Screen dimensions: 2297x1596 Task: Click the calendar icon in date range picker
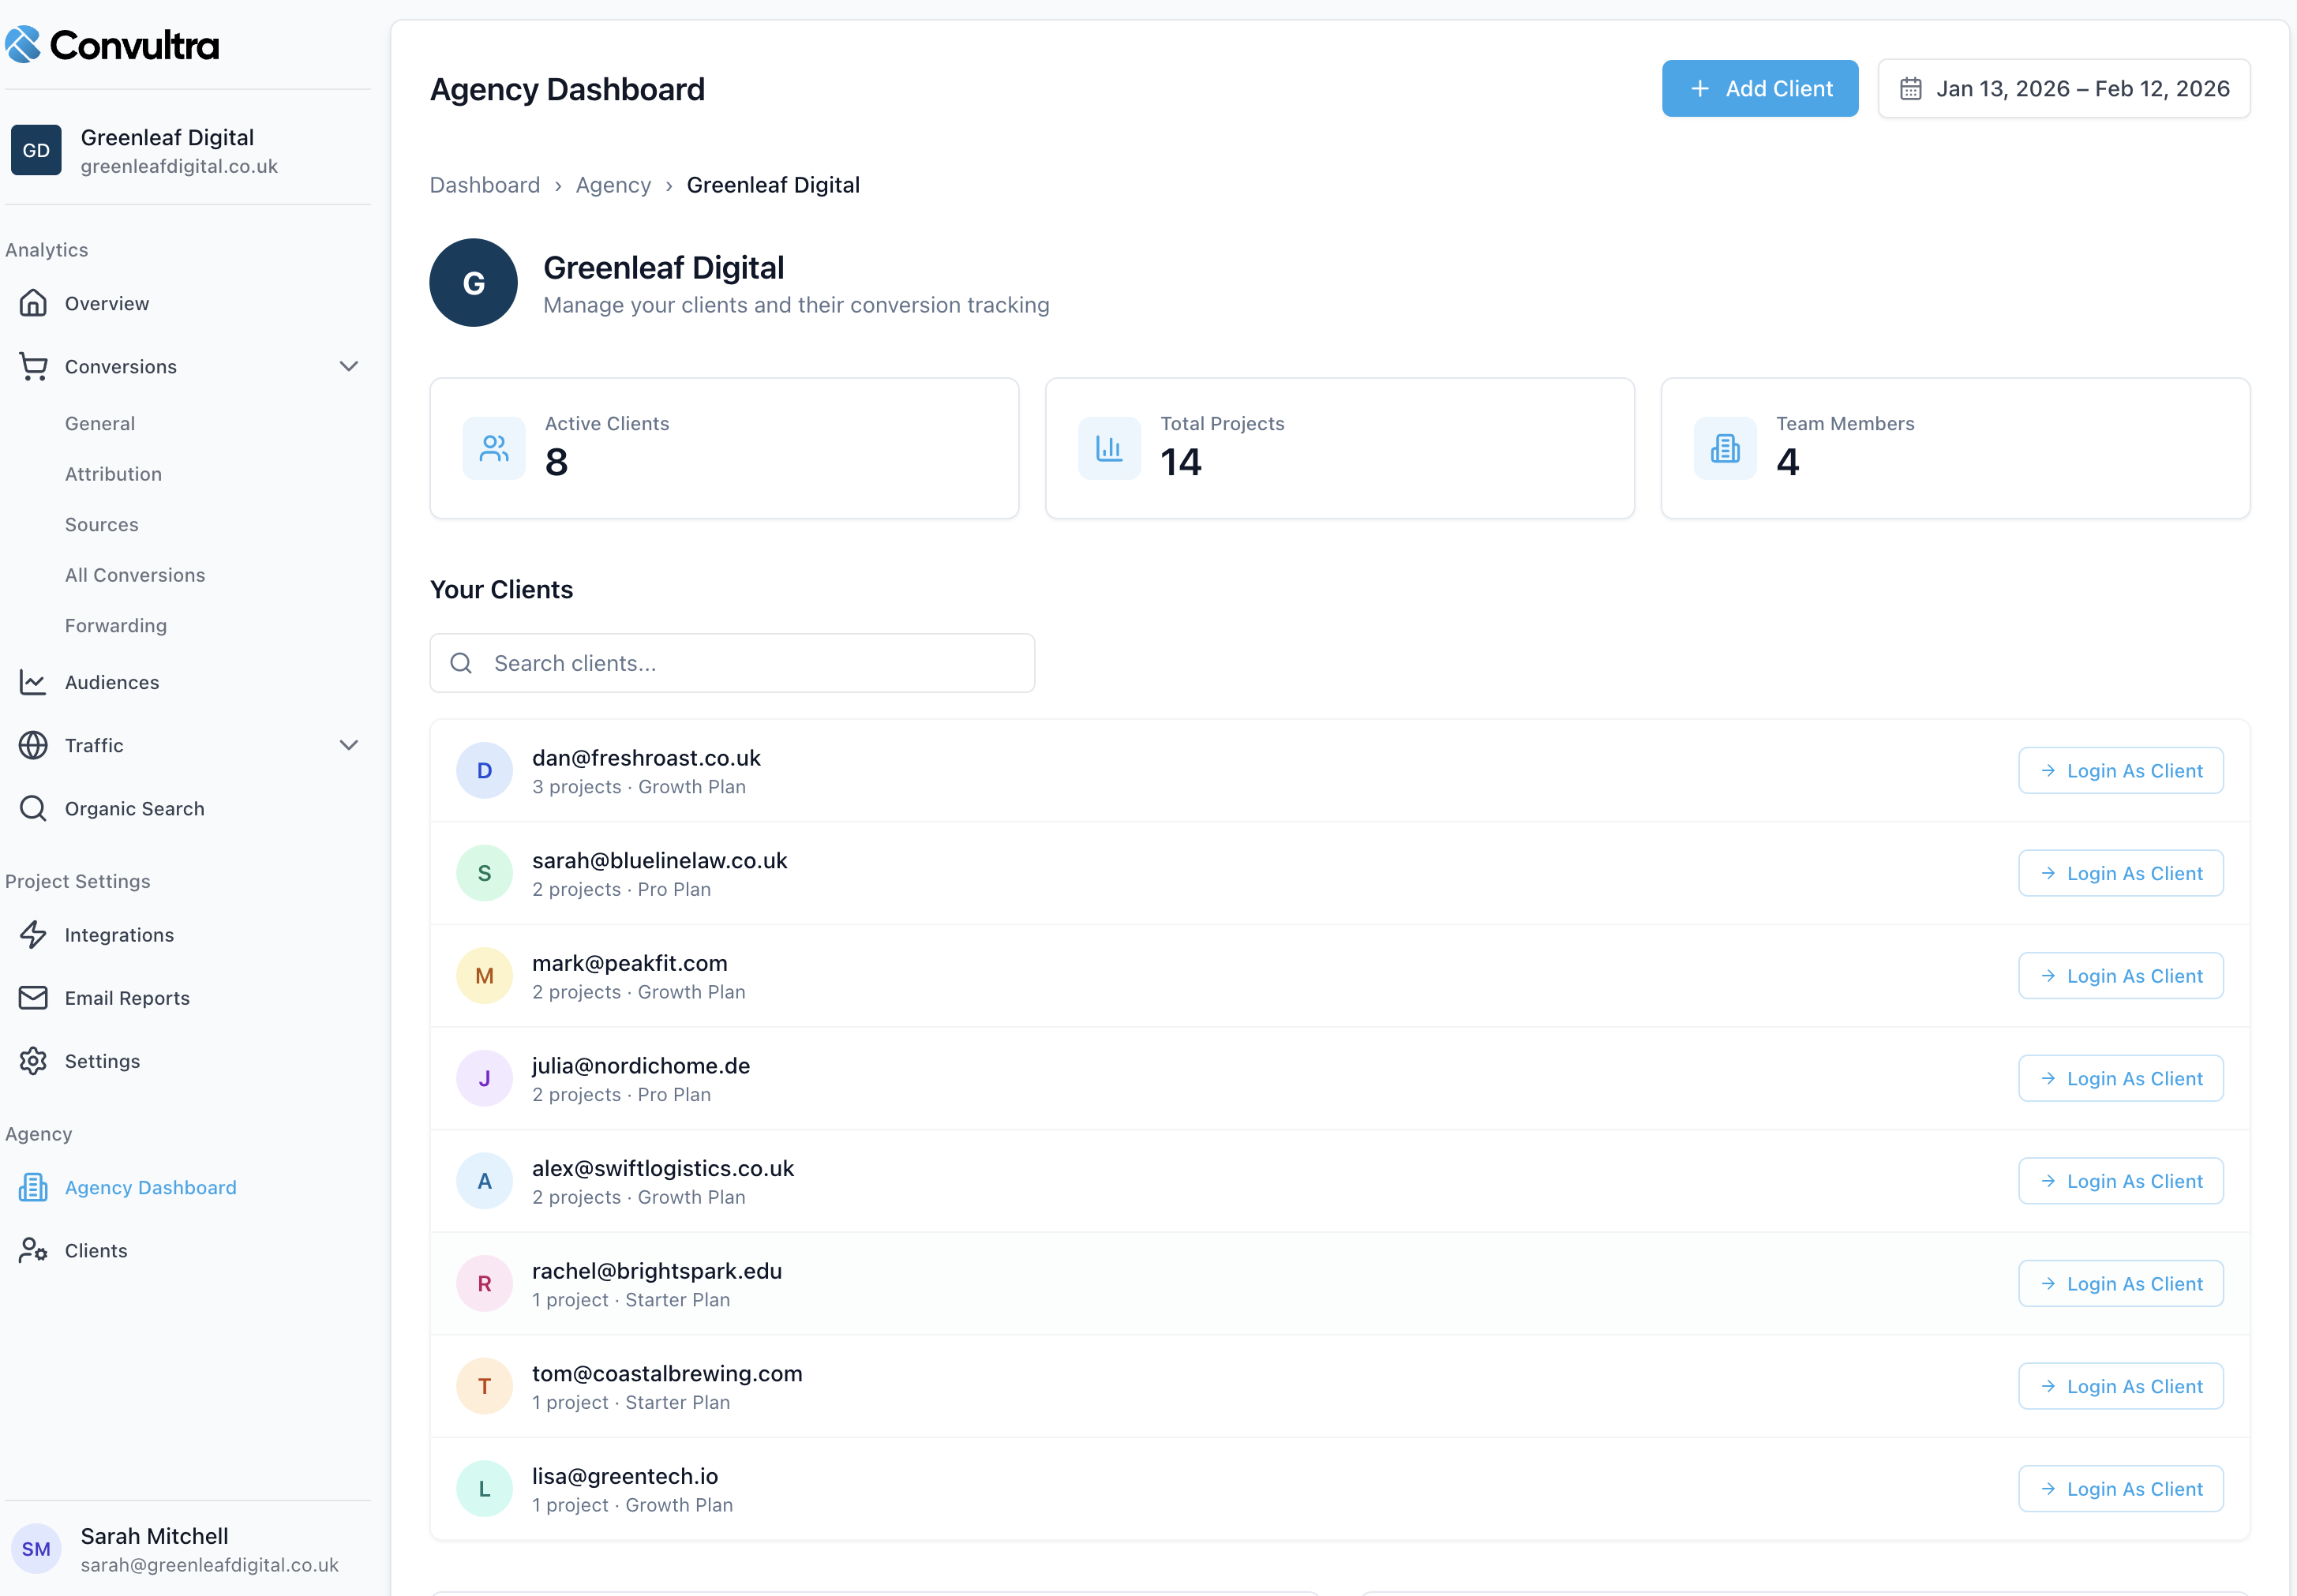(1911, 88)
